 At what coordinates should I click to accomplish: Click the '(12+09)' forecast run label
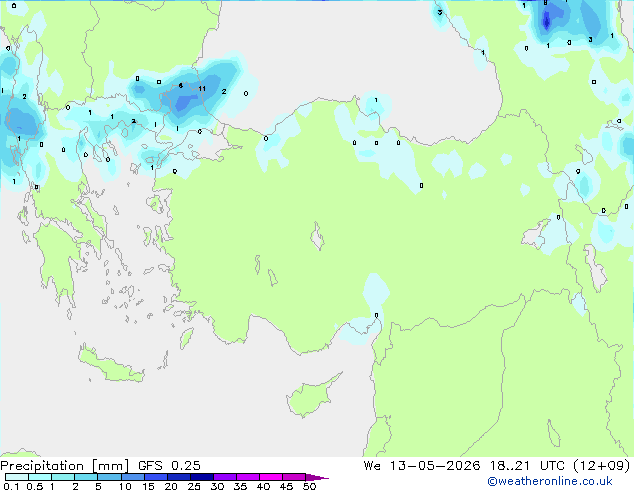pyautogui.click(x=602, y=466)
